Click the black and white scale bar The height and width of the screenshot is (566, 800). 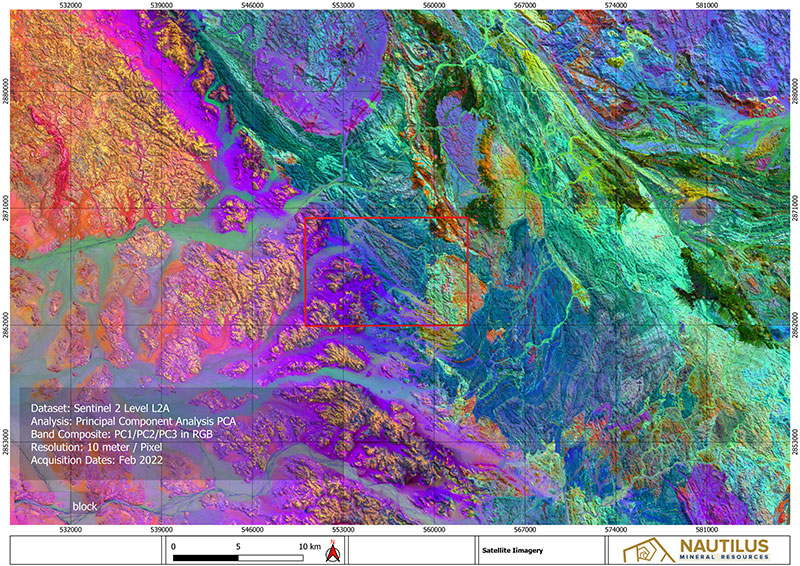238,555
